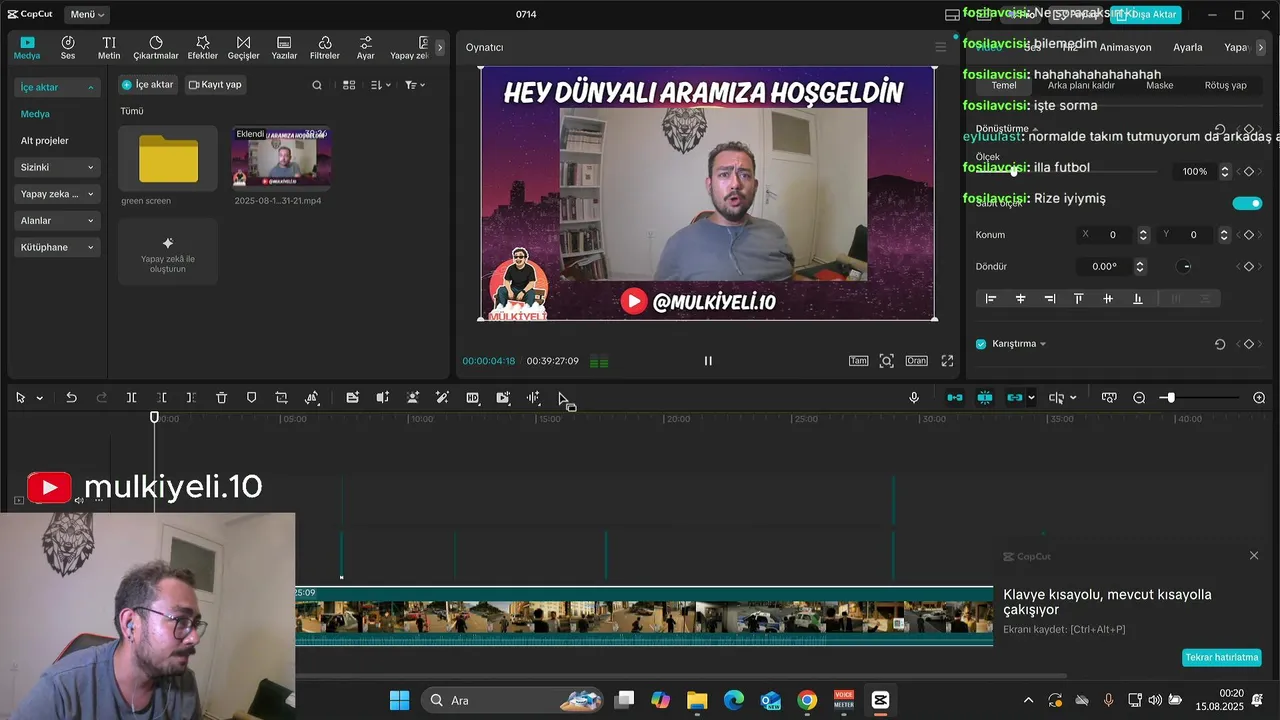Collapse the İçe aktar sidebar section
1280x720 pixels.
coord(57,87)
